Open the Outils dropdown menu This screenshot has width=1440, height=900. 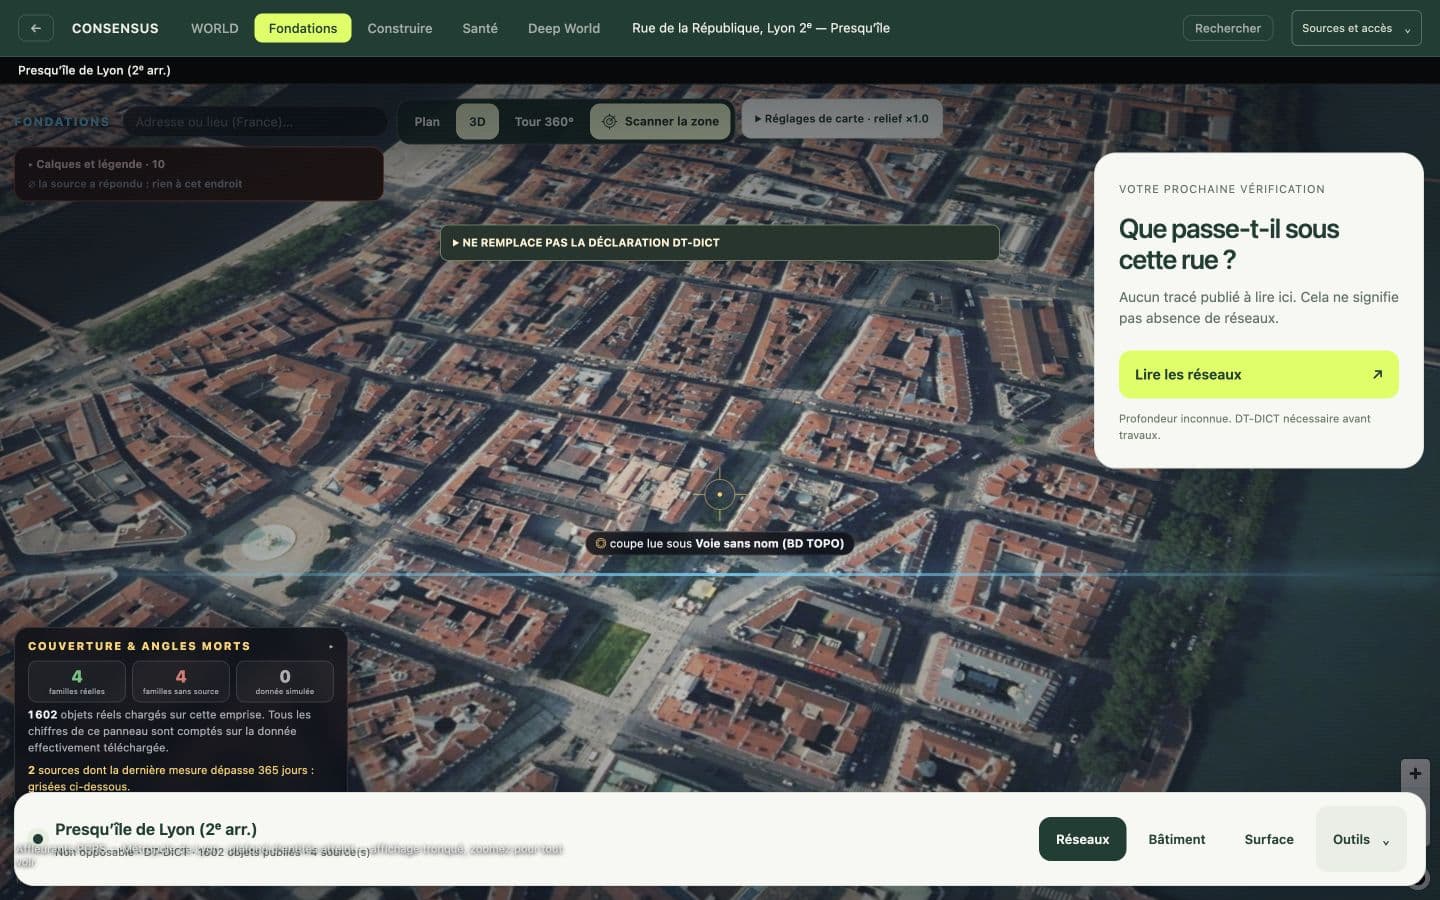coord(1361,839)
